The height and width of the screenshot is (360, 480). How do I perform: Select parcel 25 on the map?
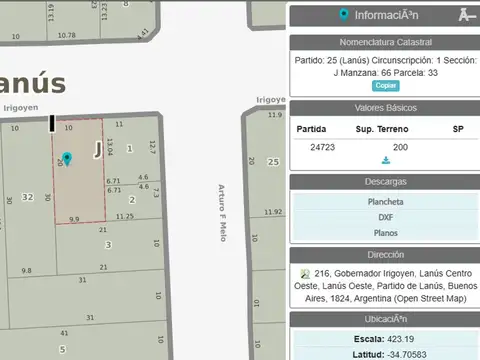click(273, 162)
